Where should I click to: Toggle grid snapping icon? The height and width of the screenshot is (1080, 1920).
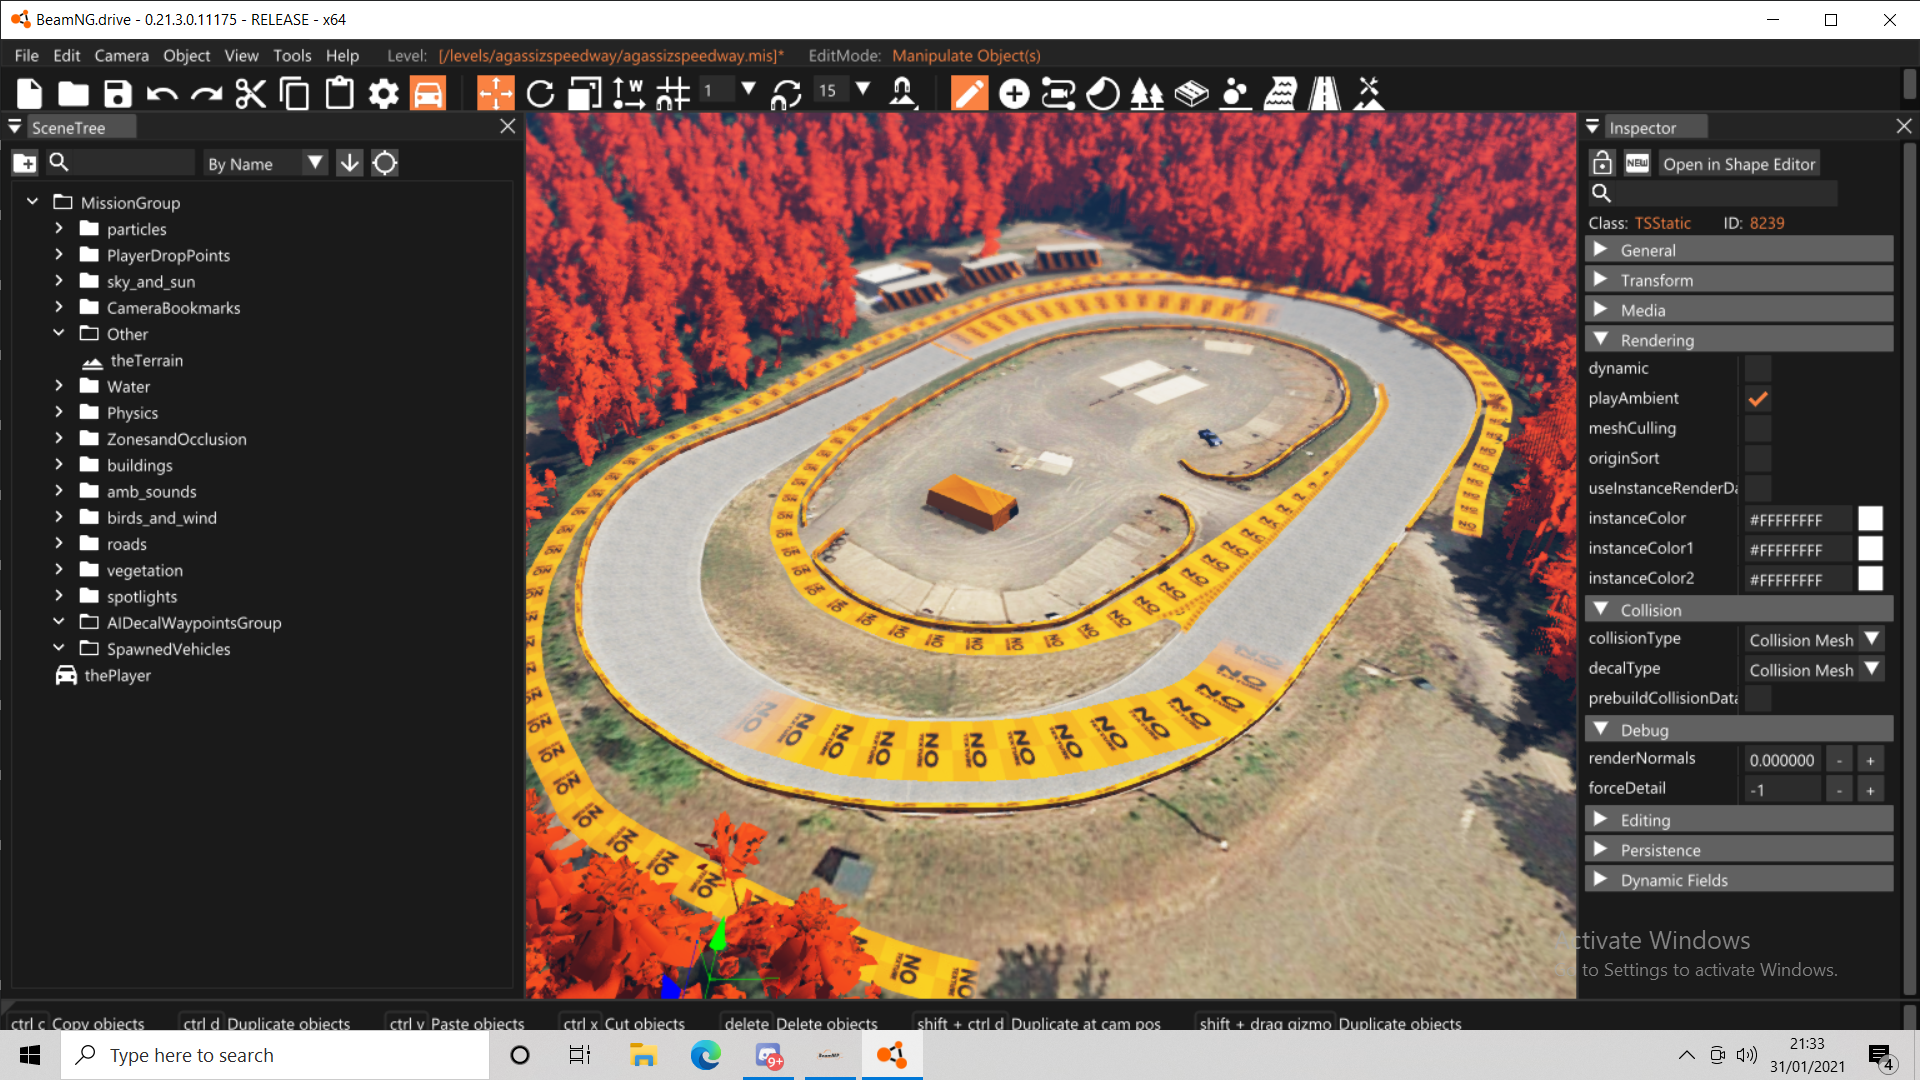673,94
